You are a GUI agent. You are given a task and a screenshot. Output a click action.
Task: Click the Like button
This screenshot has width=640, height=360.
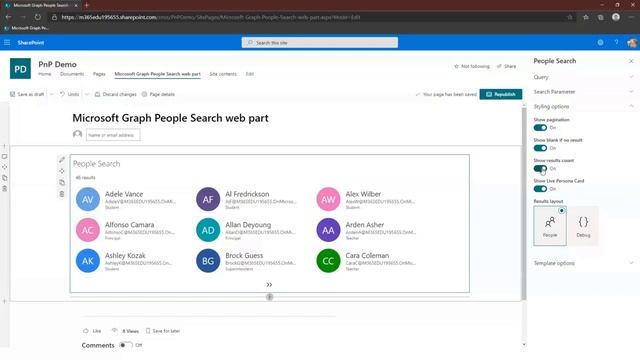point(92,331)
